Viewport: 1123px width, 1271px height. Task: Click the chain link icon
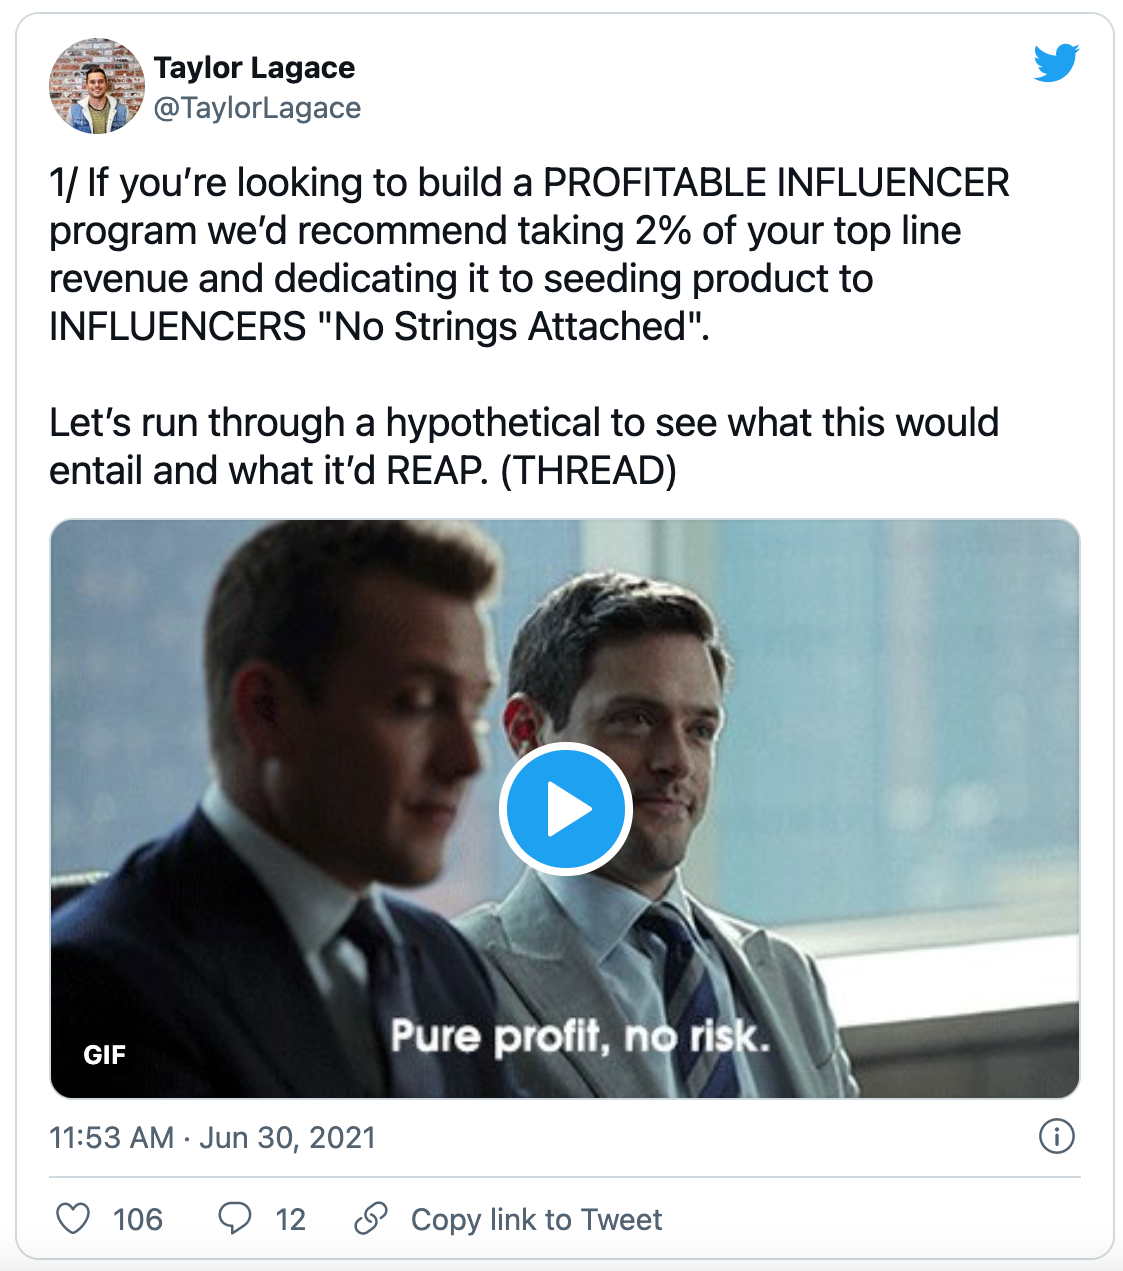371,1218
